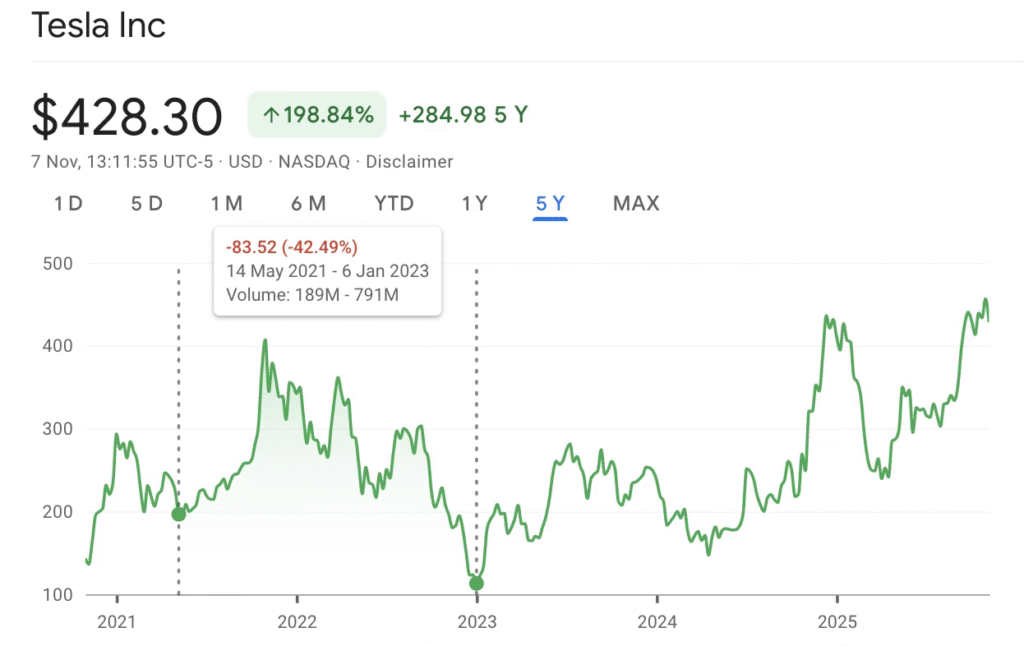Click the 198.84% gain badge

[x=317, y=116]
